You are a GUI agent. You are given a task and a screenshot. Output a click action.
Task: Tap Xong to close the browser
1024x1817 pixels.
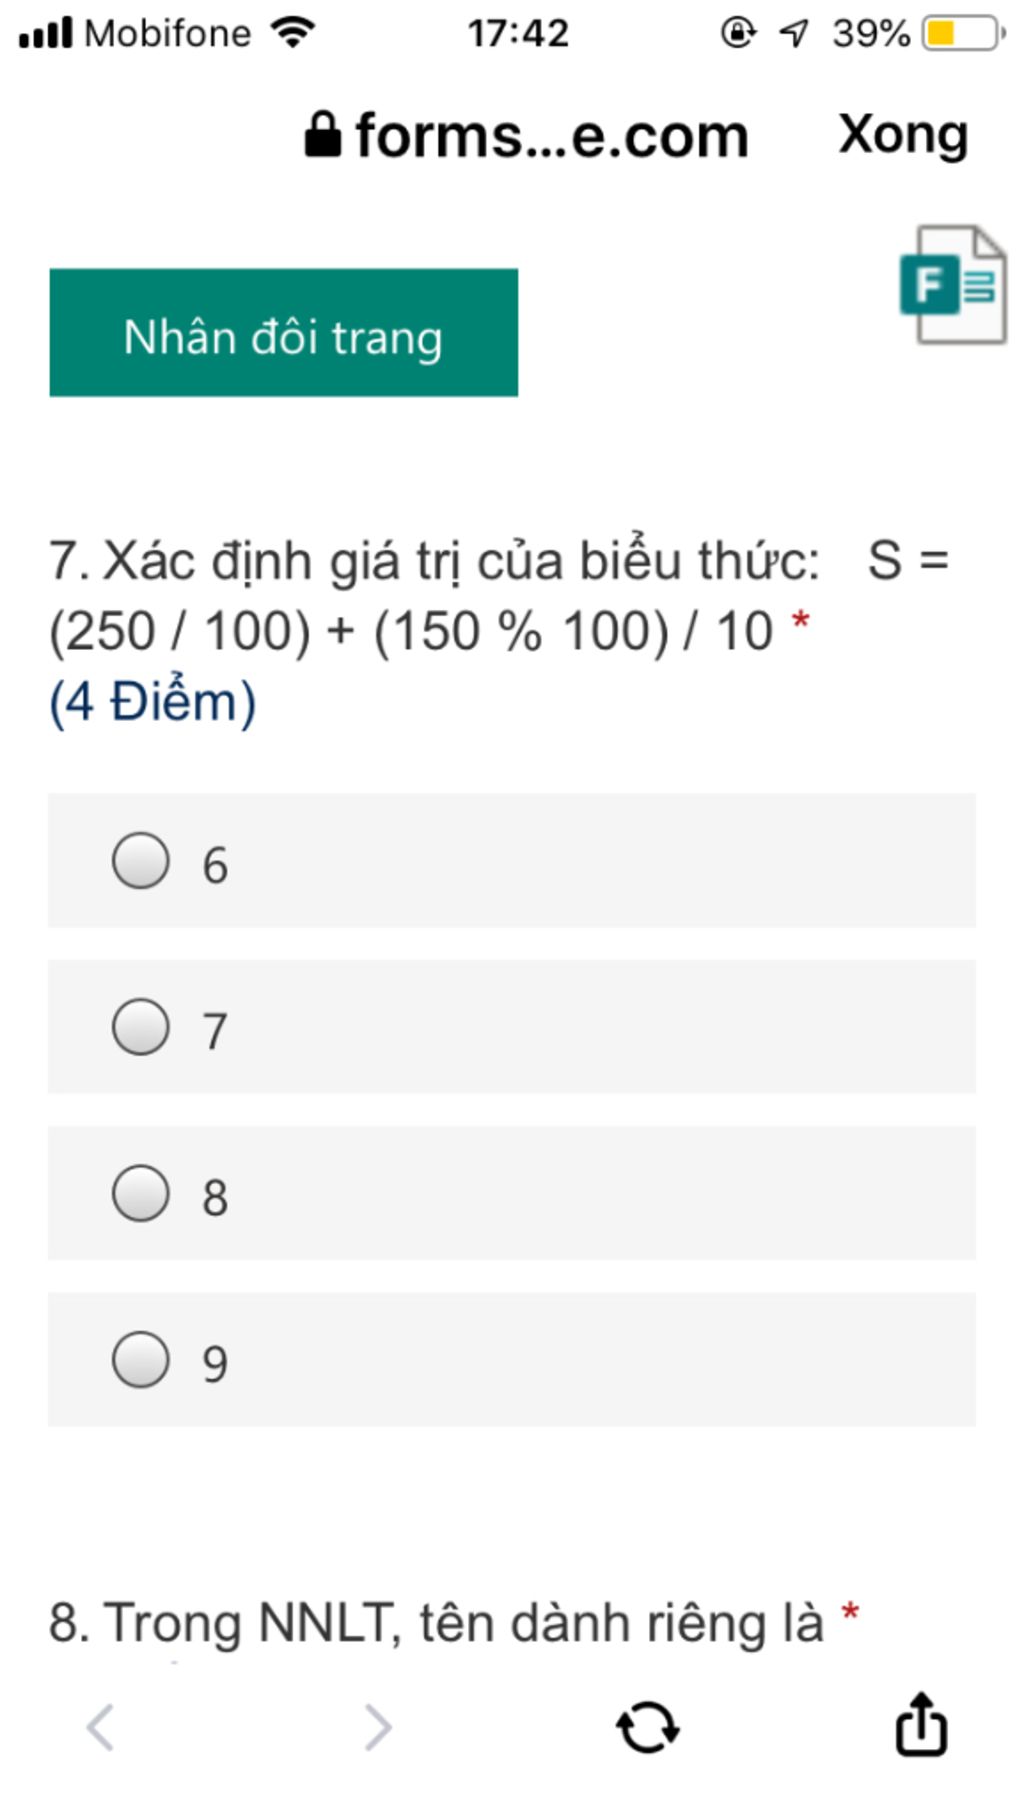pyautogui.click(x=903, y=135)
